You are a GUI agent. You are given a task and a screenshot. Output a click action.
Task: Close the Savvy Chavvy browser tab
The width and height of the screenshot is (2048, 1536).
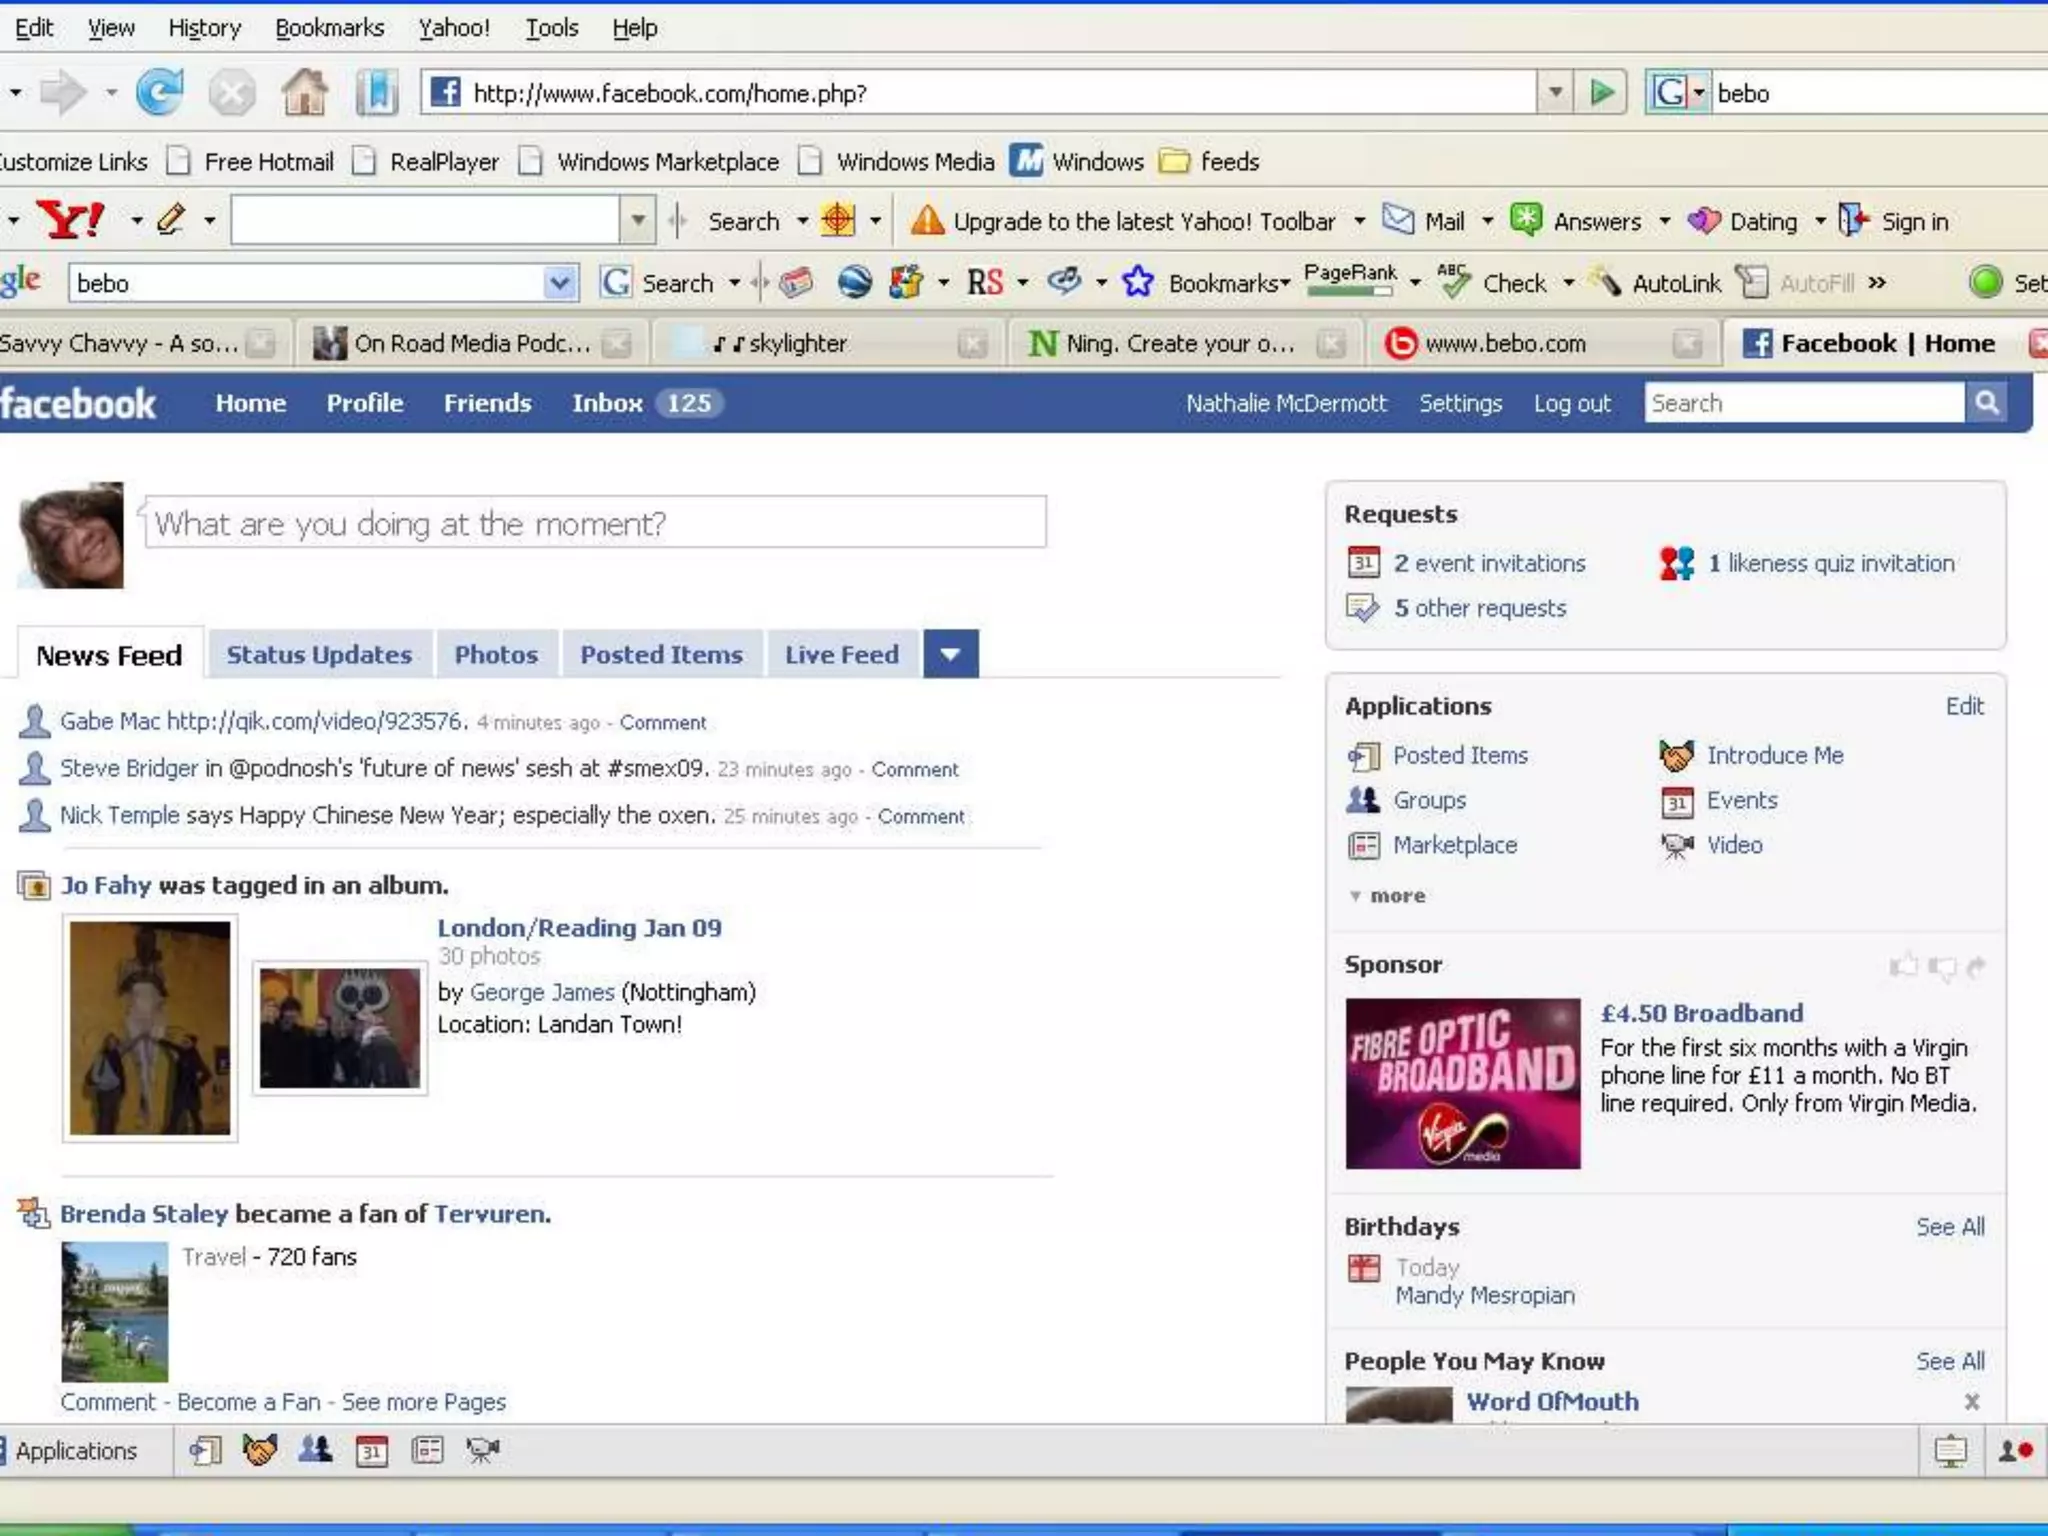pyautogui.click(x=262, y=343)
